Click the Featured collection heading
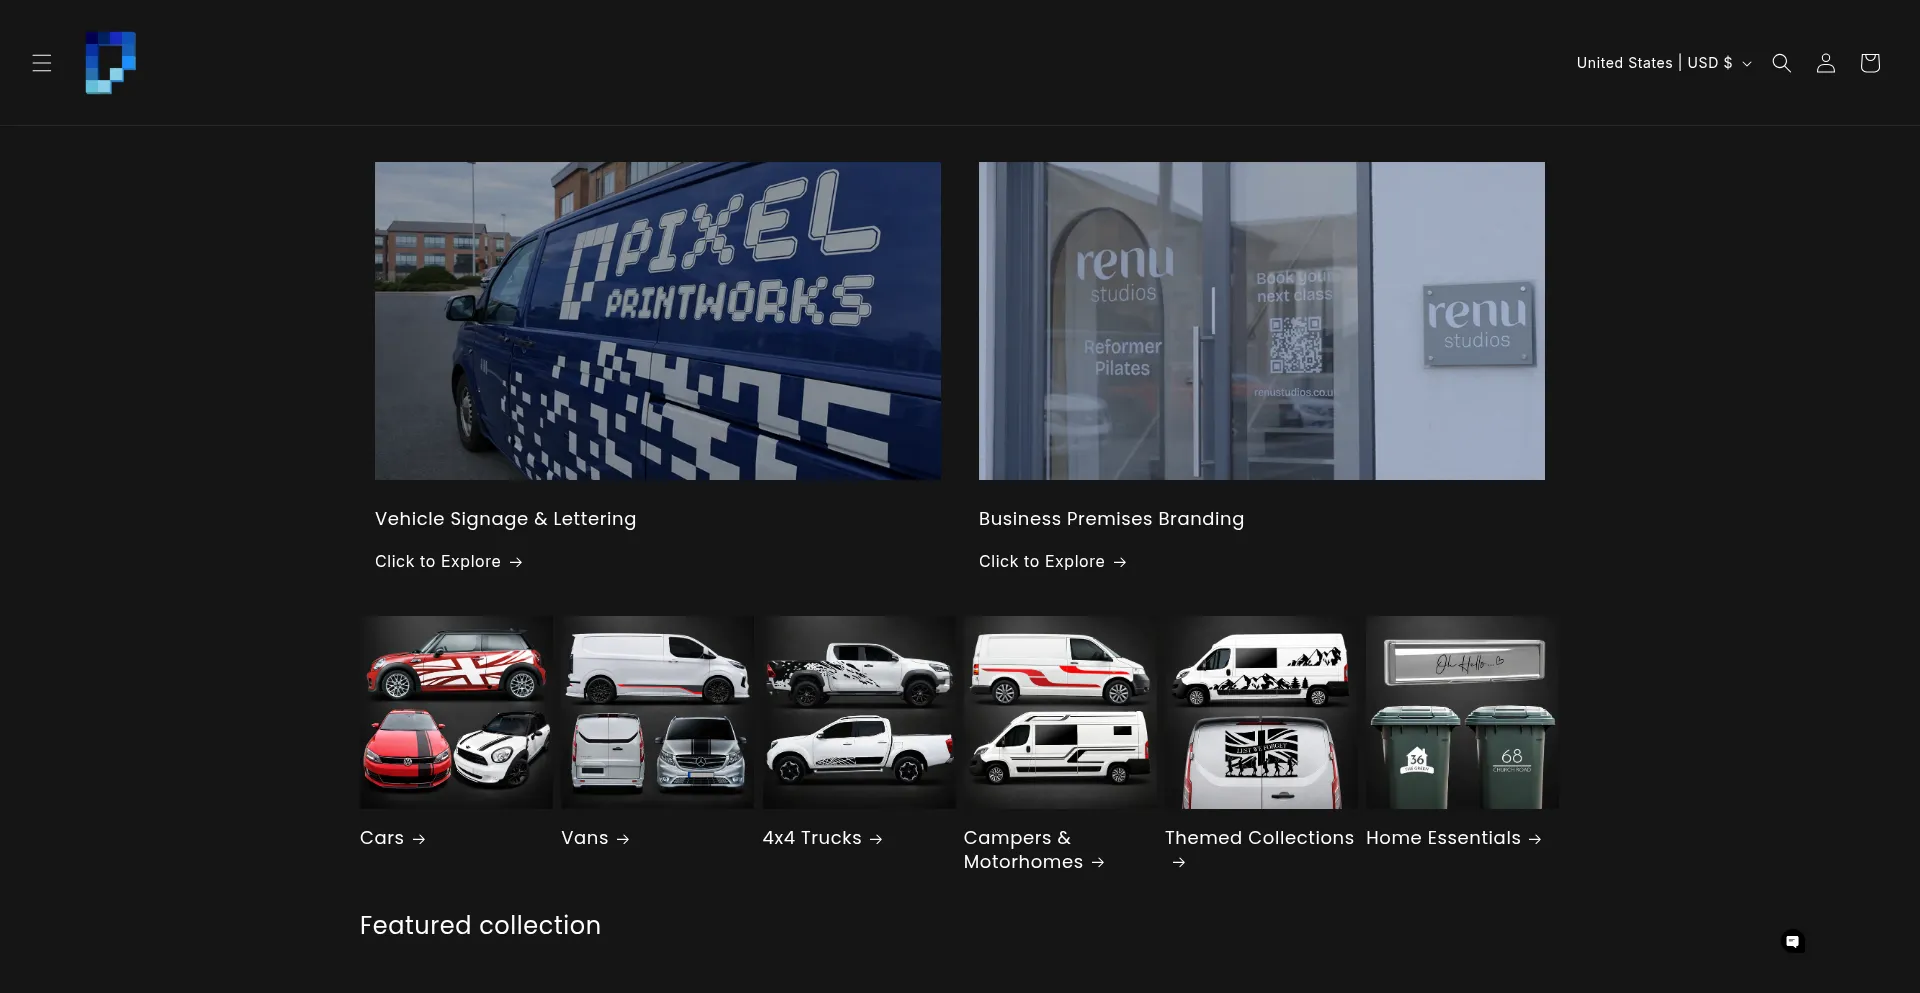 [x=480, y=926]
